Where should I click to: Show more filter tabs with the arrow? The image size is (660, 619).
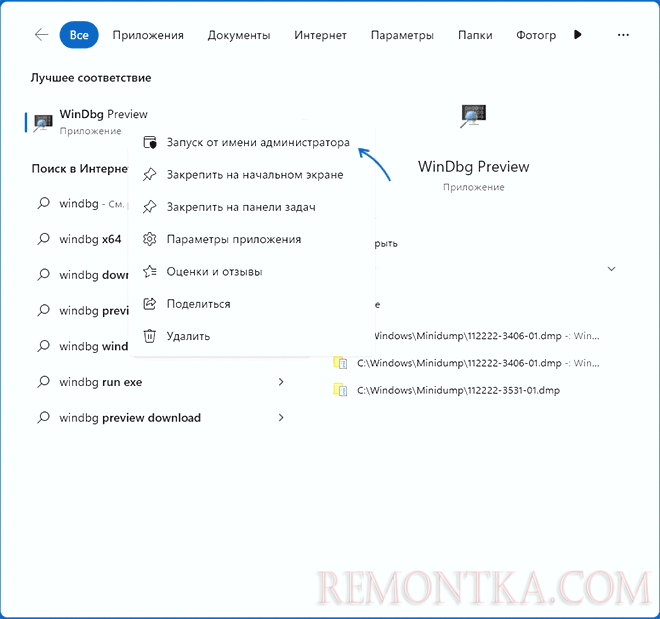pyautogui.click(x=578, y=35)
